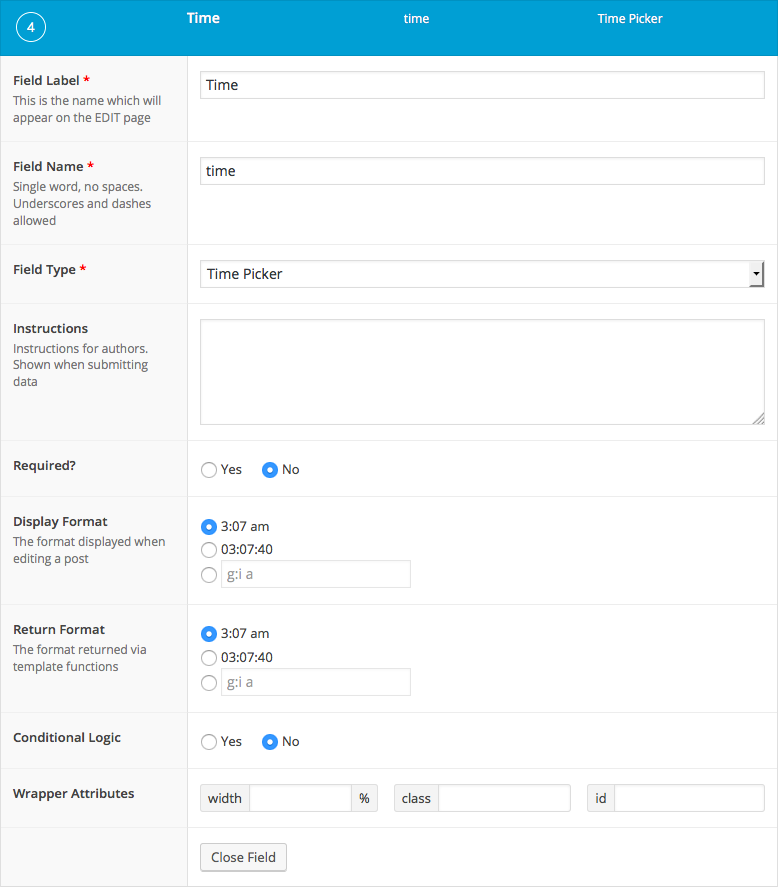Screen dimensions: 778x887
Task: Choose 3:07 am Return Format
Action: 209,633
